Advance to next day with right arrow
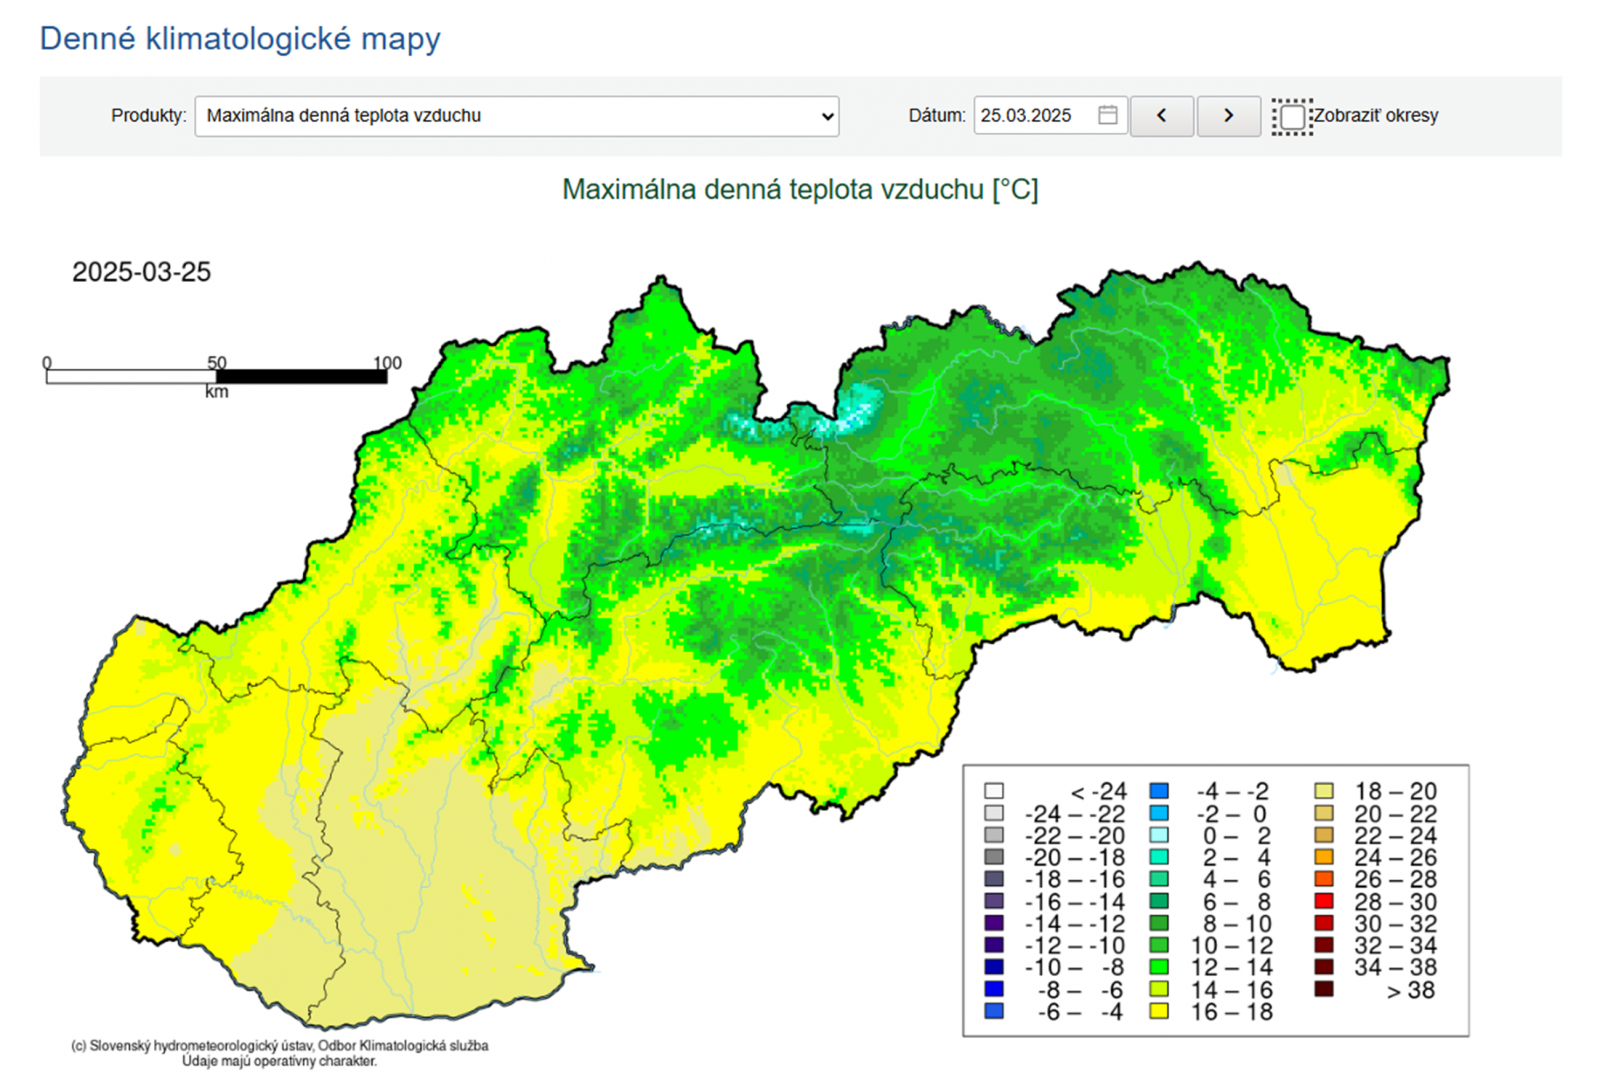1600x1091 pixels. pyautogui.click(x=1228, y=116)
